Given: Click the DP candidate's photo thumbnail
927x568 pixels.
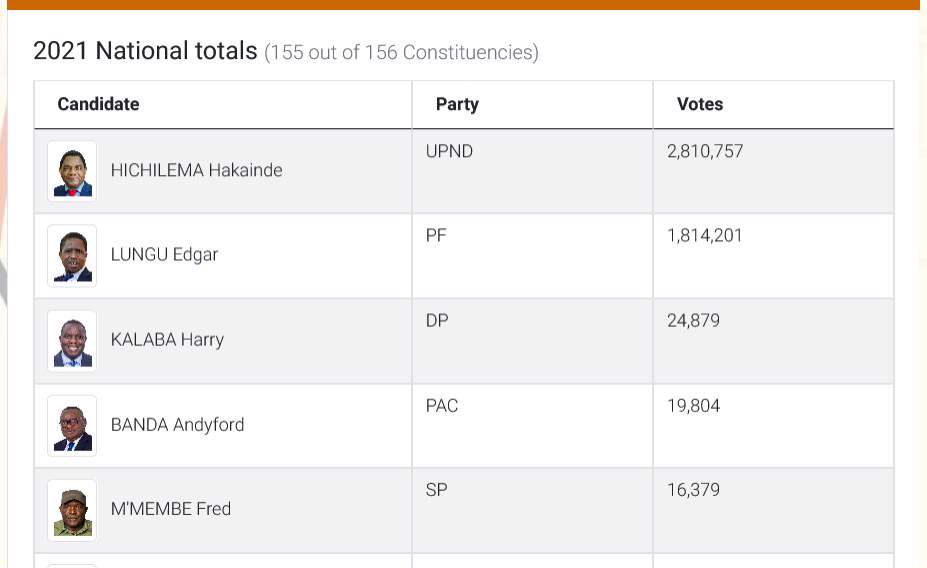Looking at the screenshot, I should coord(72,341).
